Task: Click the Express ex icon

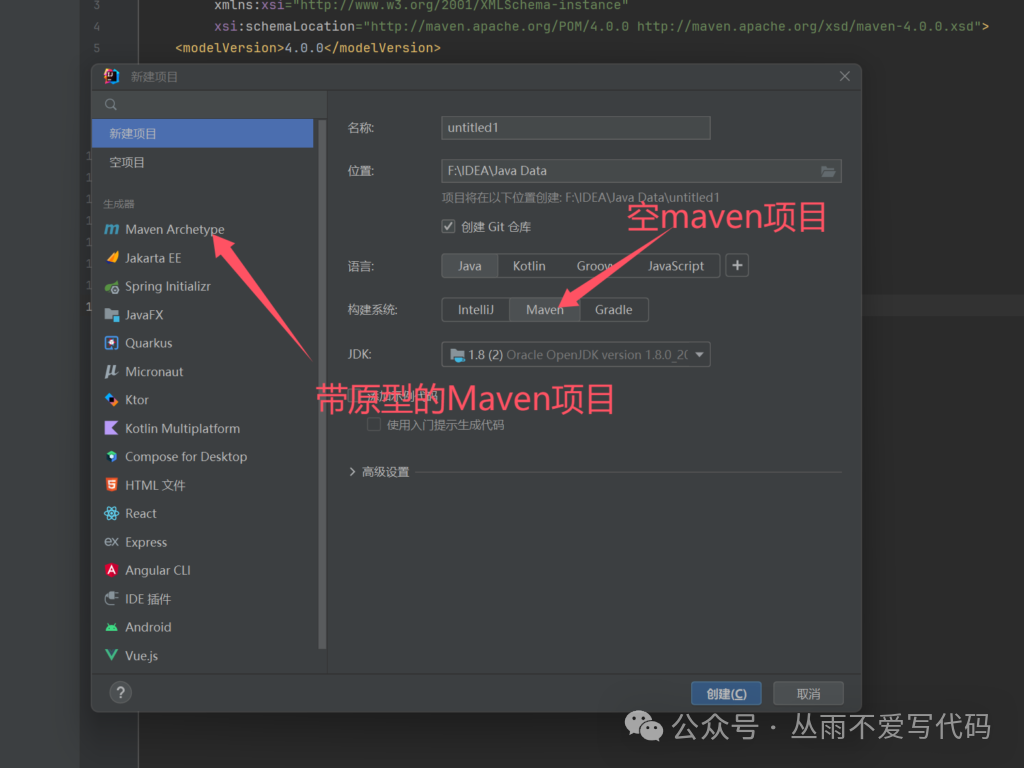Action: coord(112,542)
